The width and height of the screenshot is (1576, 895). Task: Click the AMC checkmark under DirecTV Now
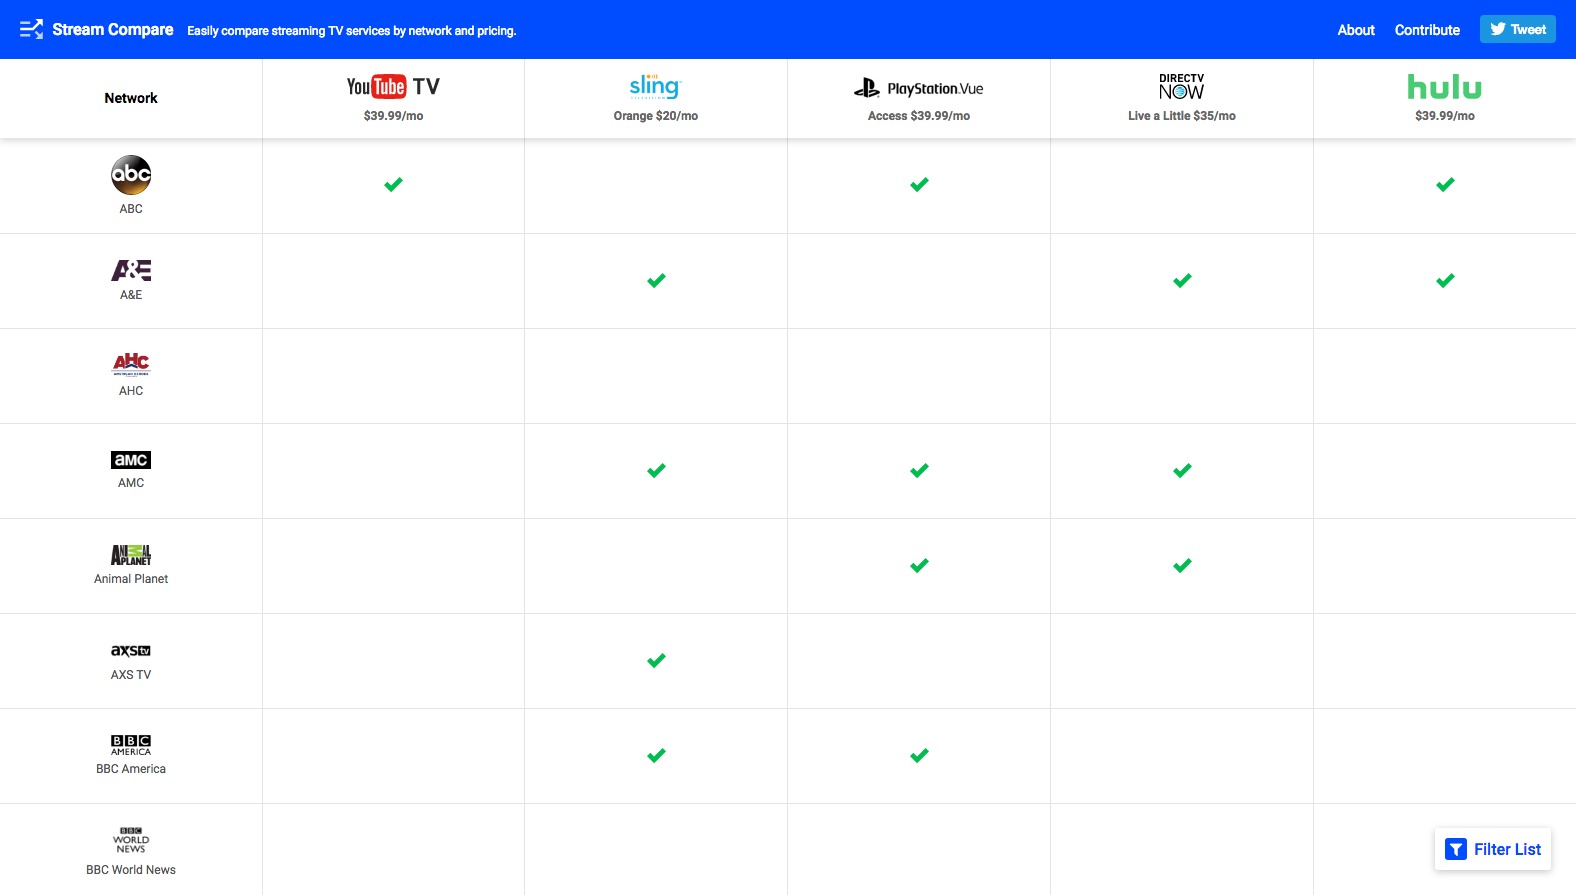pos(1182,470)
